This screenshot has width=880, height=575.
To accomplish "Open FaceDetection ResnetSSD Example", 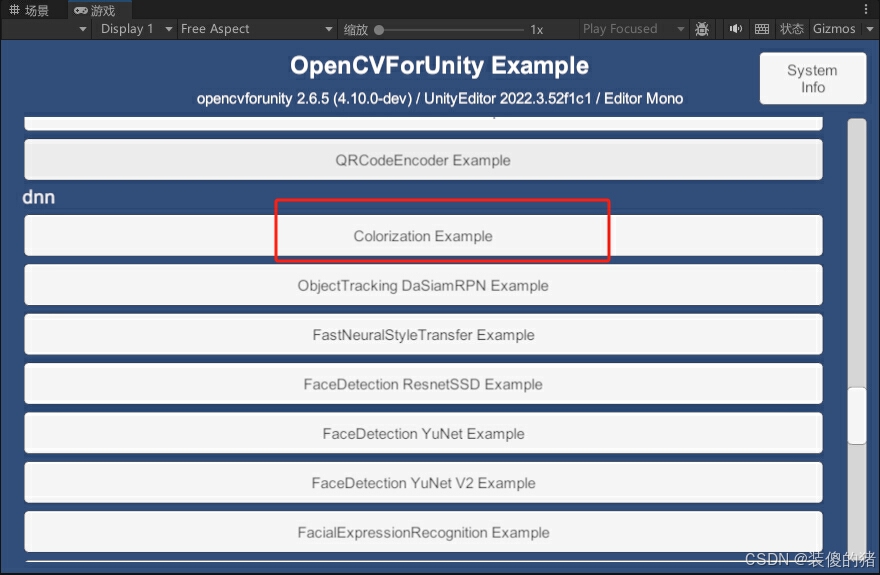I will pos(423,384).
